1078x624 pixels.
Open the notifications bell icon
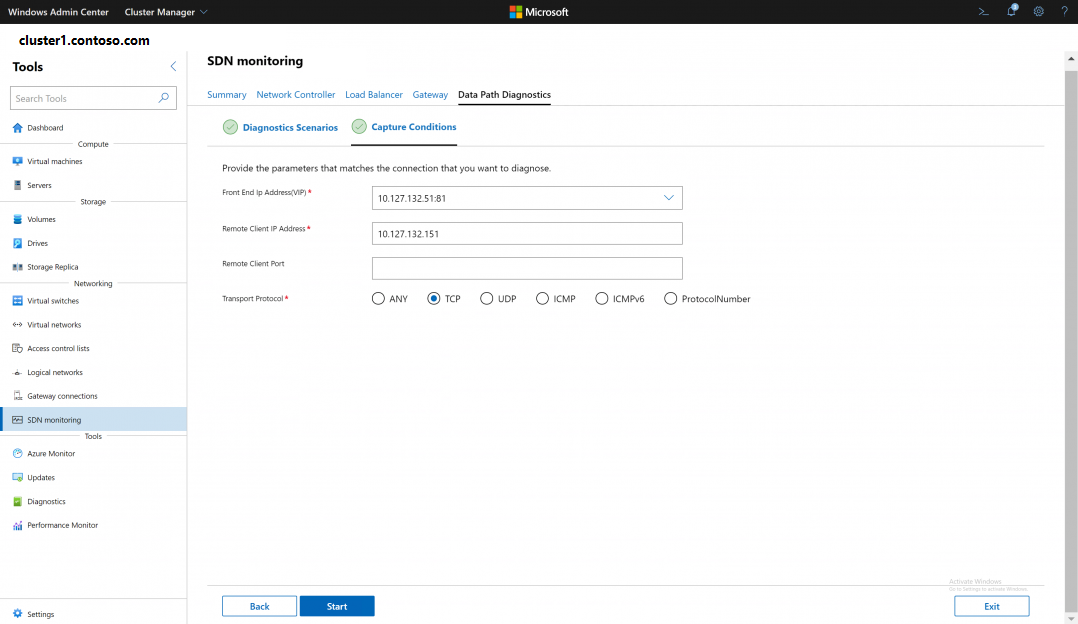1011,11
